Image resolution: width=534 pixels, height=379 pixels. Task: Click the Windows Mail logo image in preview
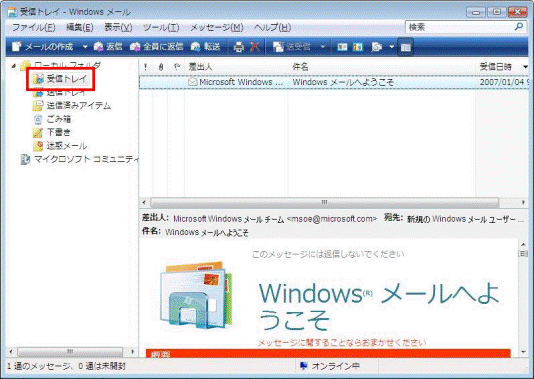(197, 295)
